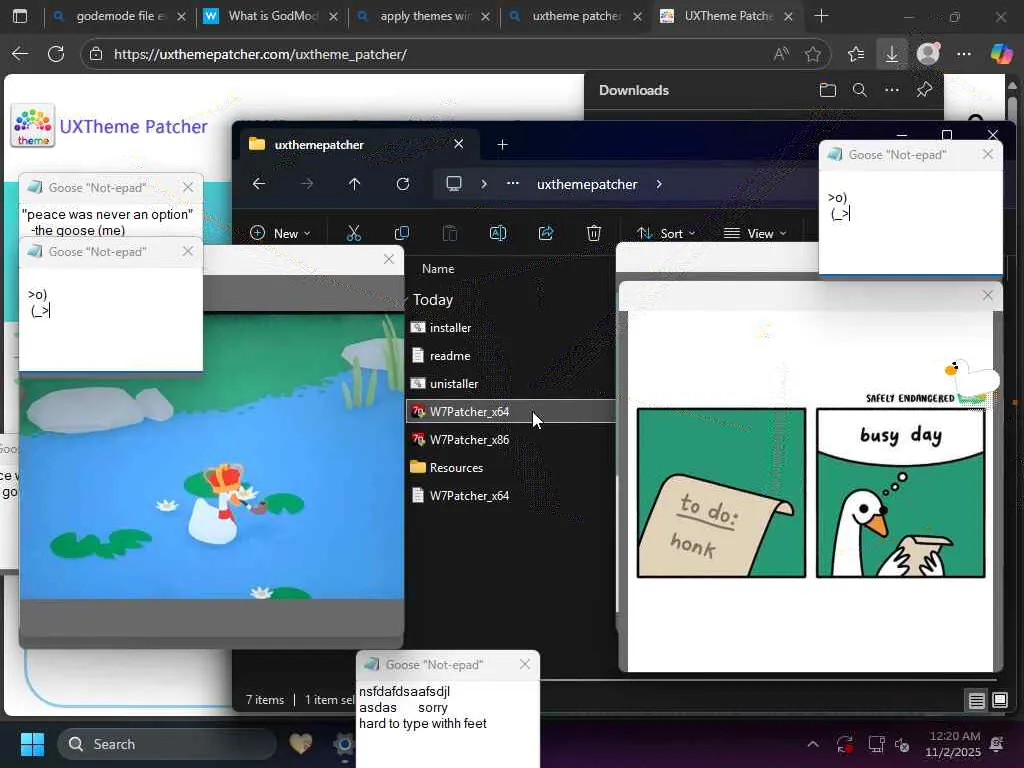Viewport: 1024px width, 768px height.
Task: Expand chevron after uxthemepatcher breadcrumb
Action: 659,184
